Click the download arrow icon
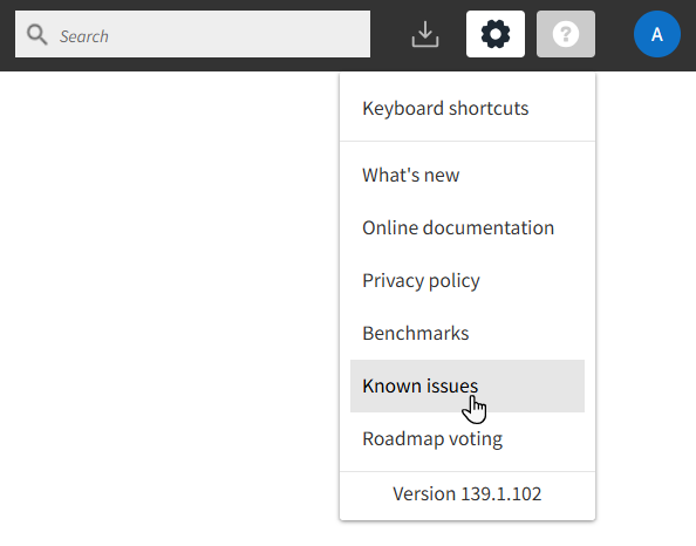The width and height of the screenshot is (696, 546). point(425,35)
